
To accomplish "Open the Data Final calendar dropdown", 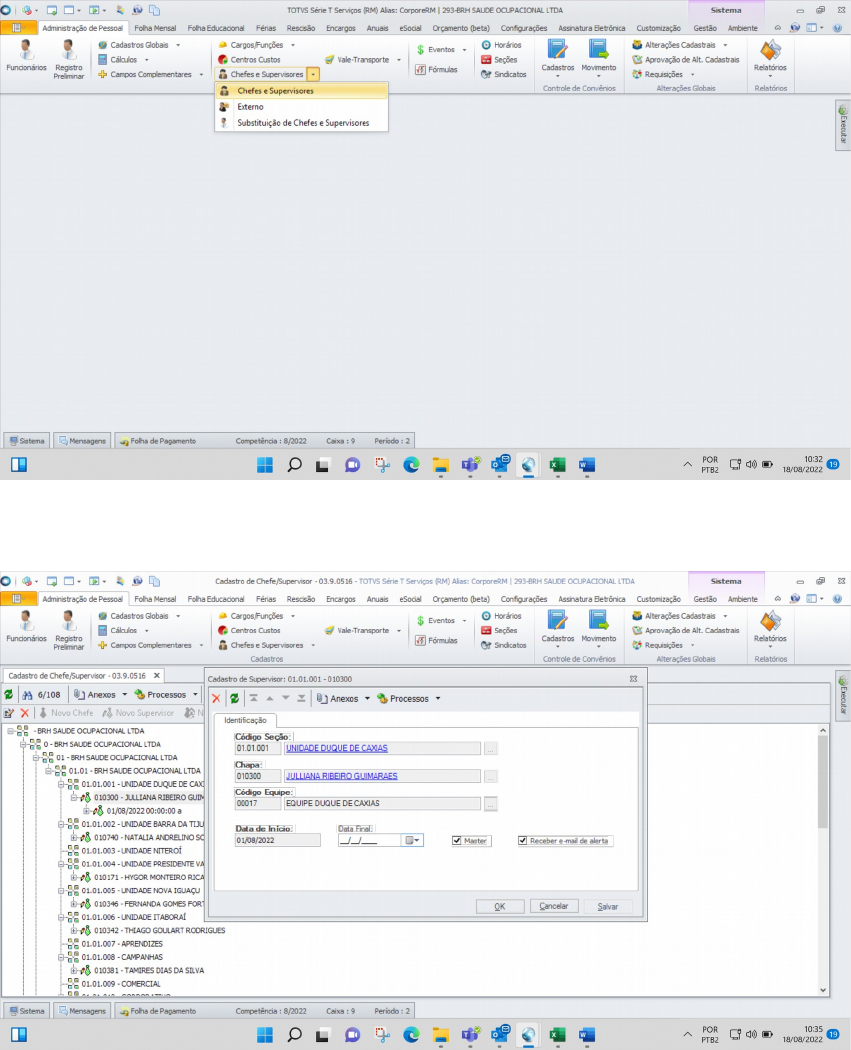I will (410, 841).
